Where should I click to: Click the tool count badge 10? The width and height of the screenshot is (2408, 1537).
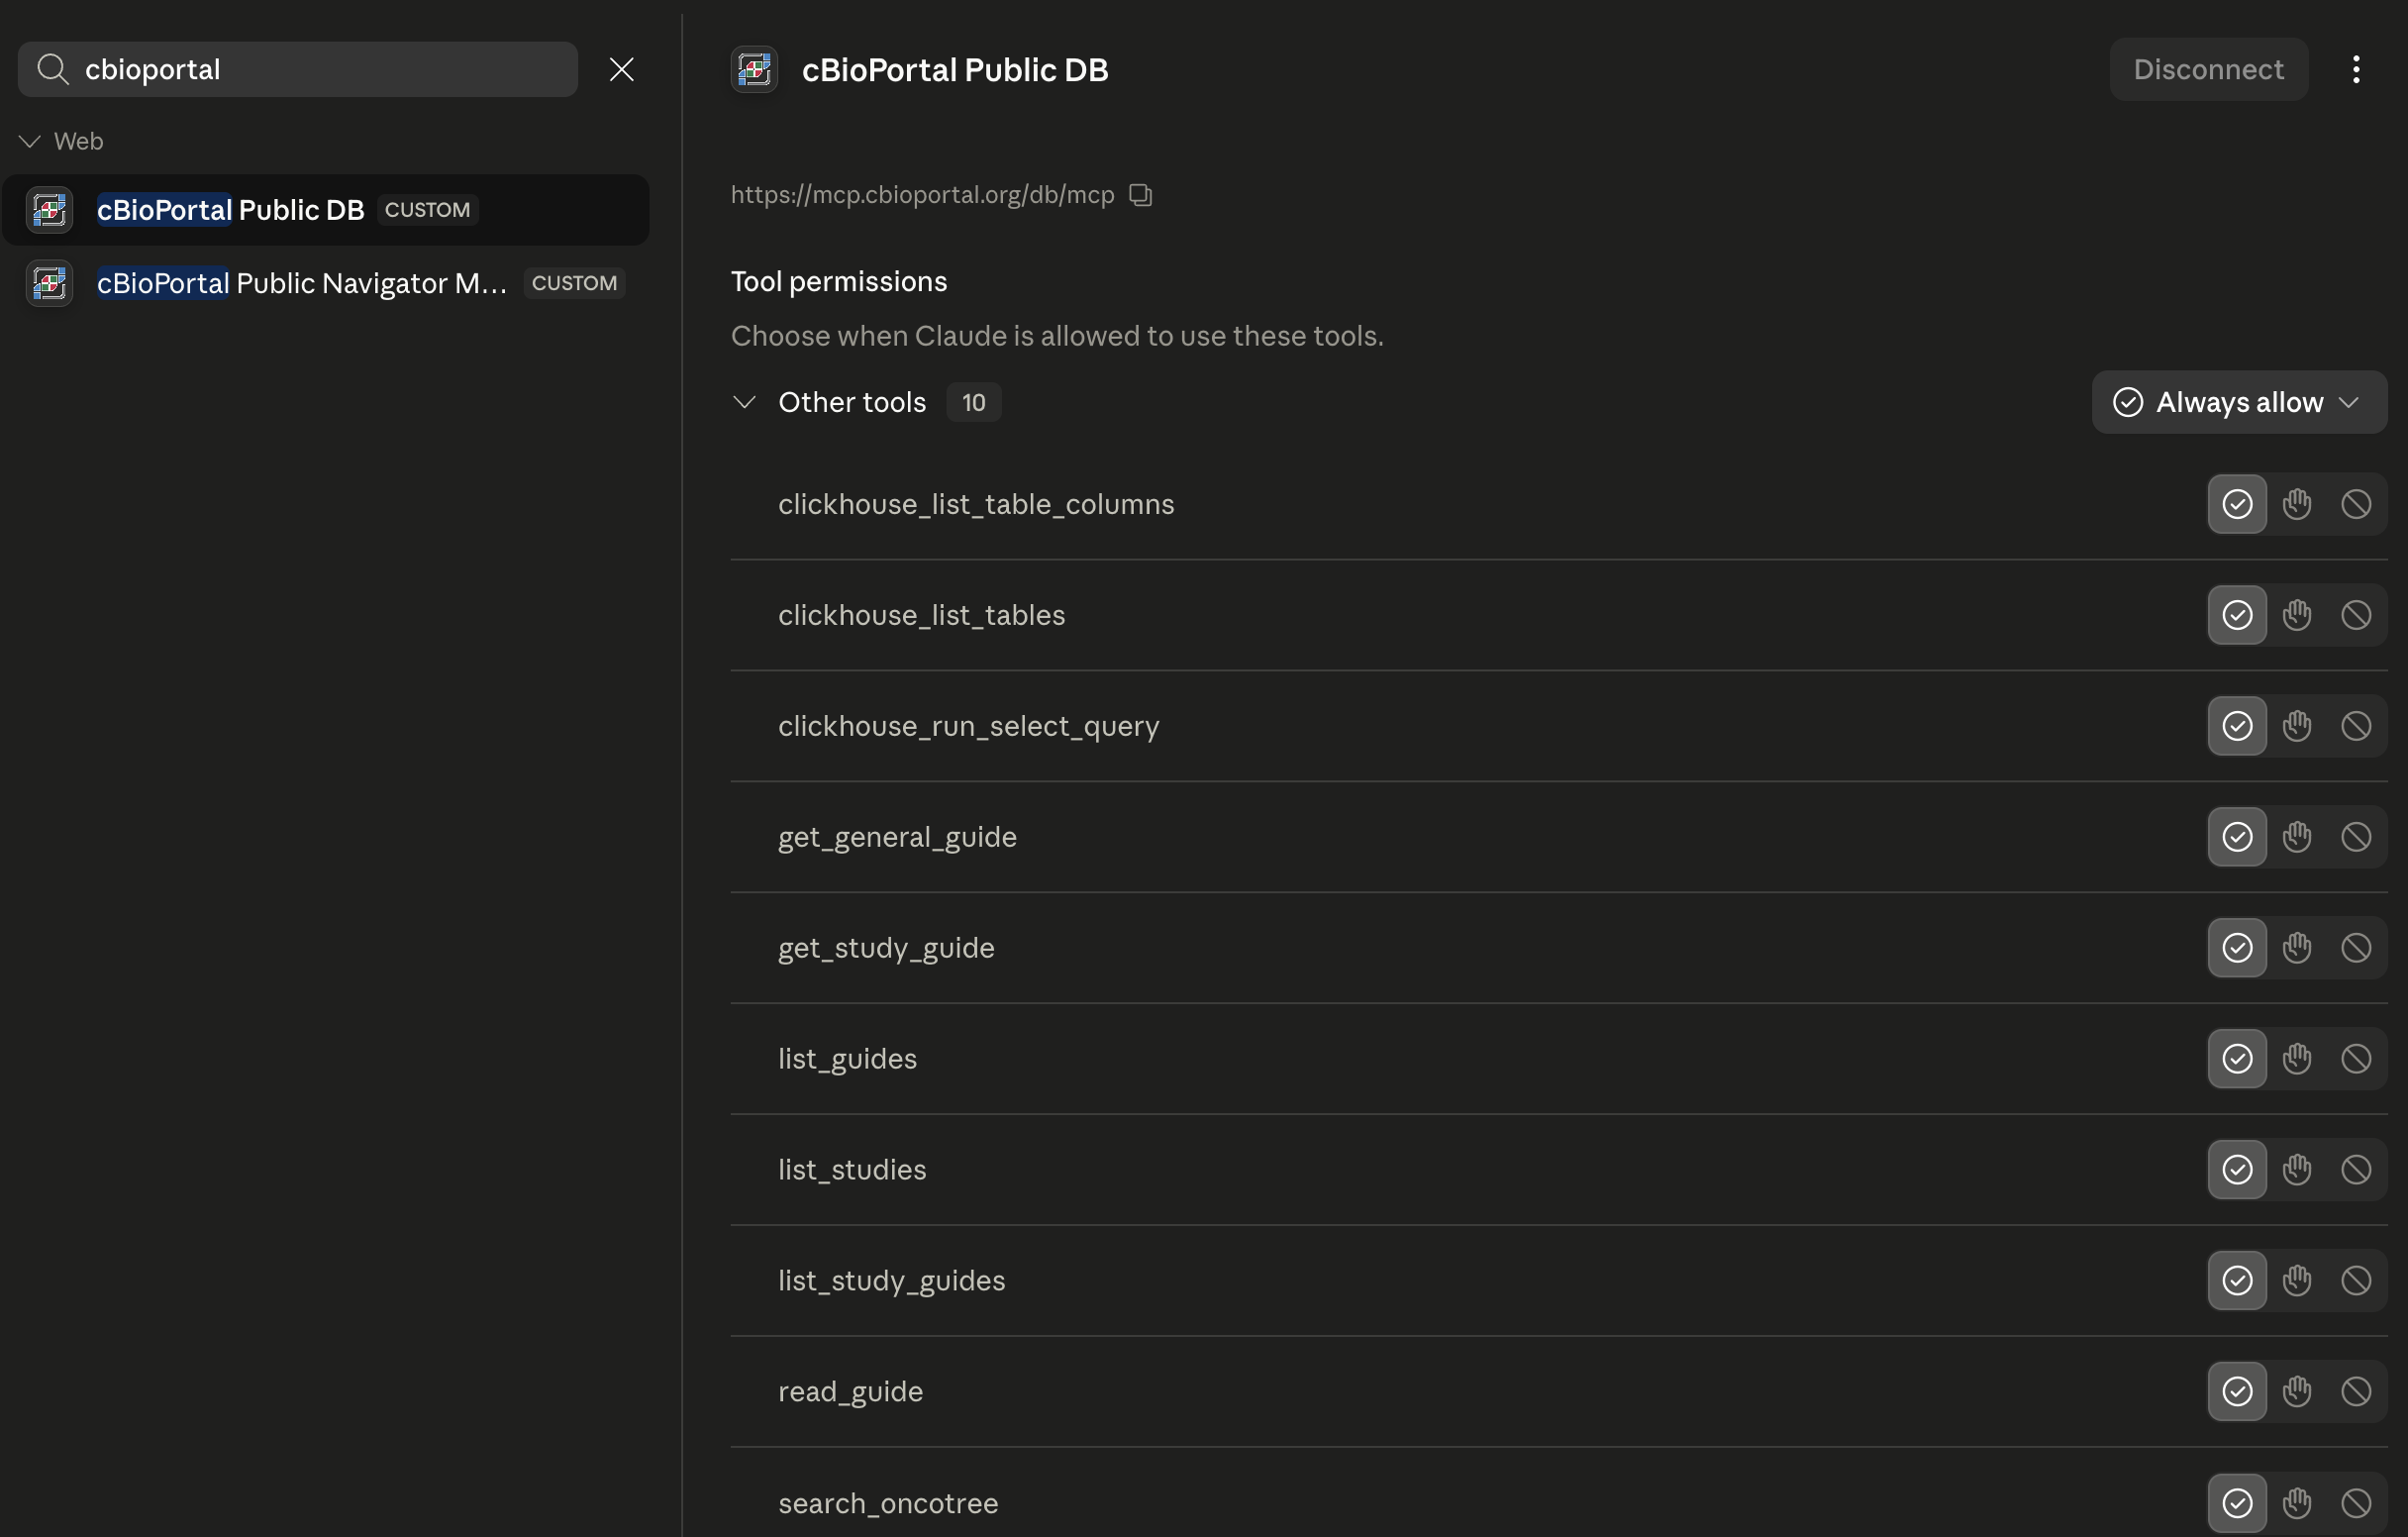(974, 402)
